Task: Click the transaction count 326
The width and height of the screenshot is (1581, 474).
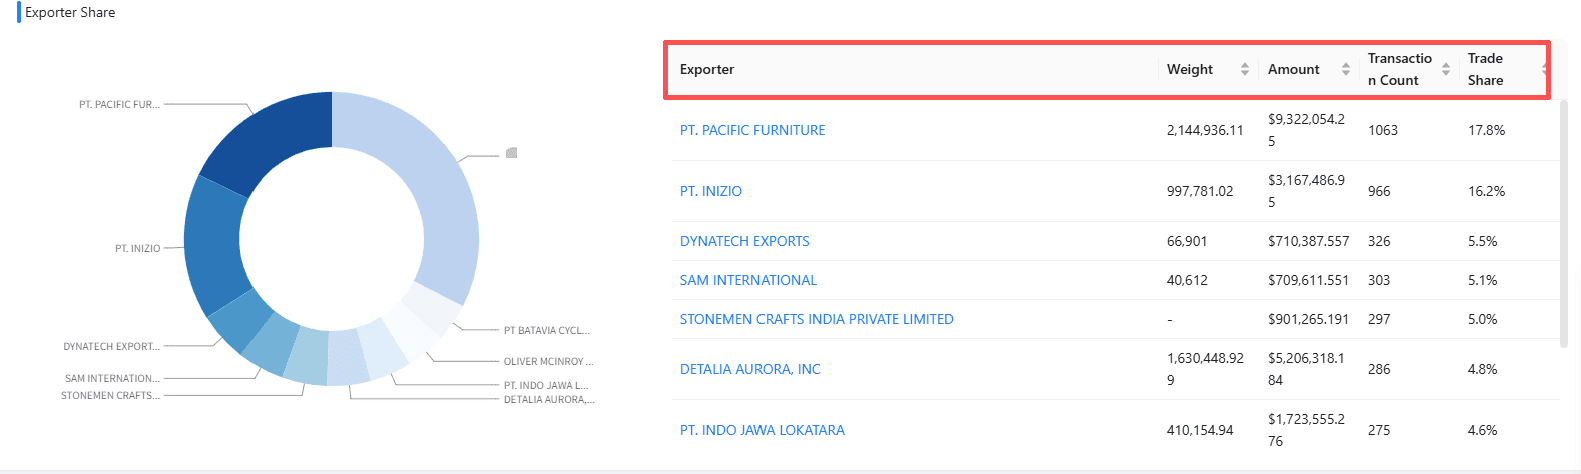Action: 1379,241
